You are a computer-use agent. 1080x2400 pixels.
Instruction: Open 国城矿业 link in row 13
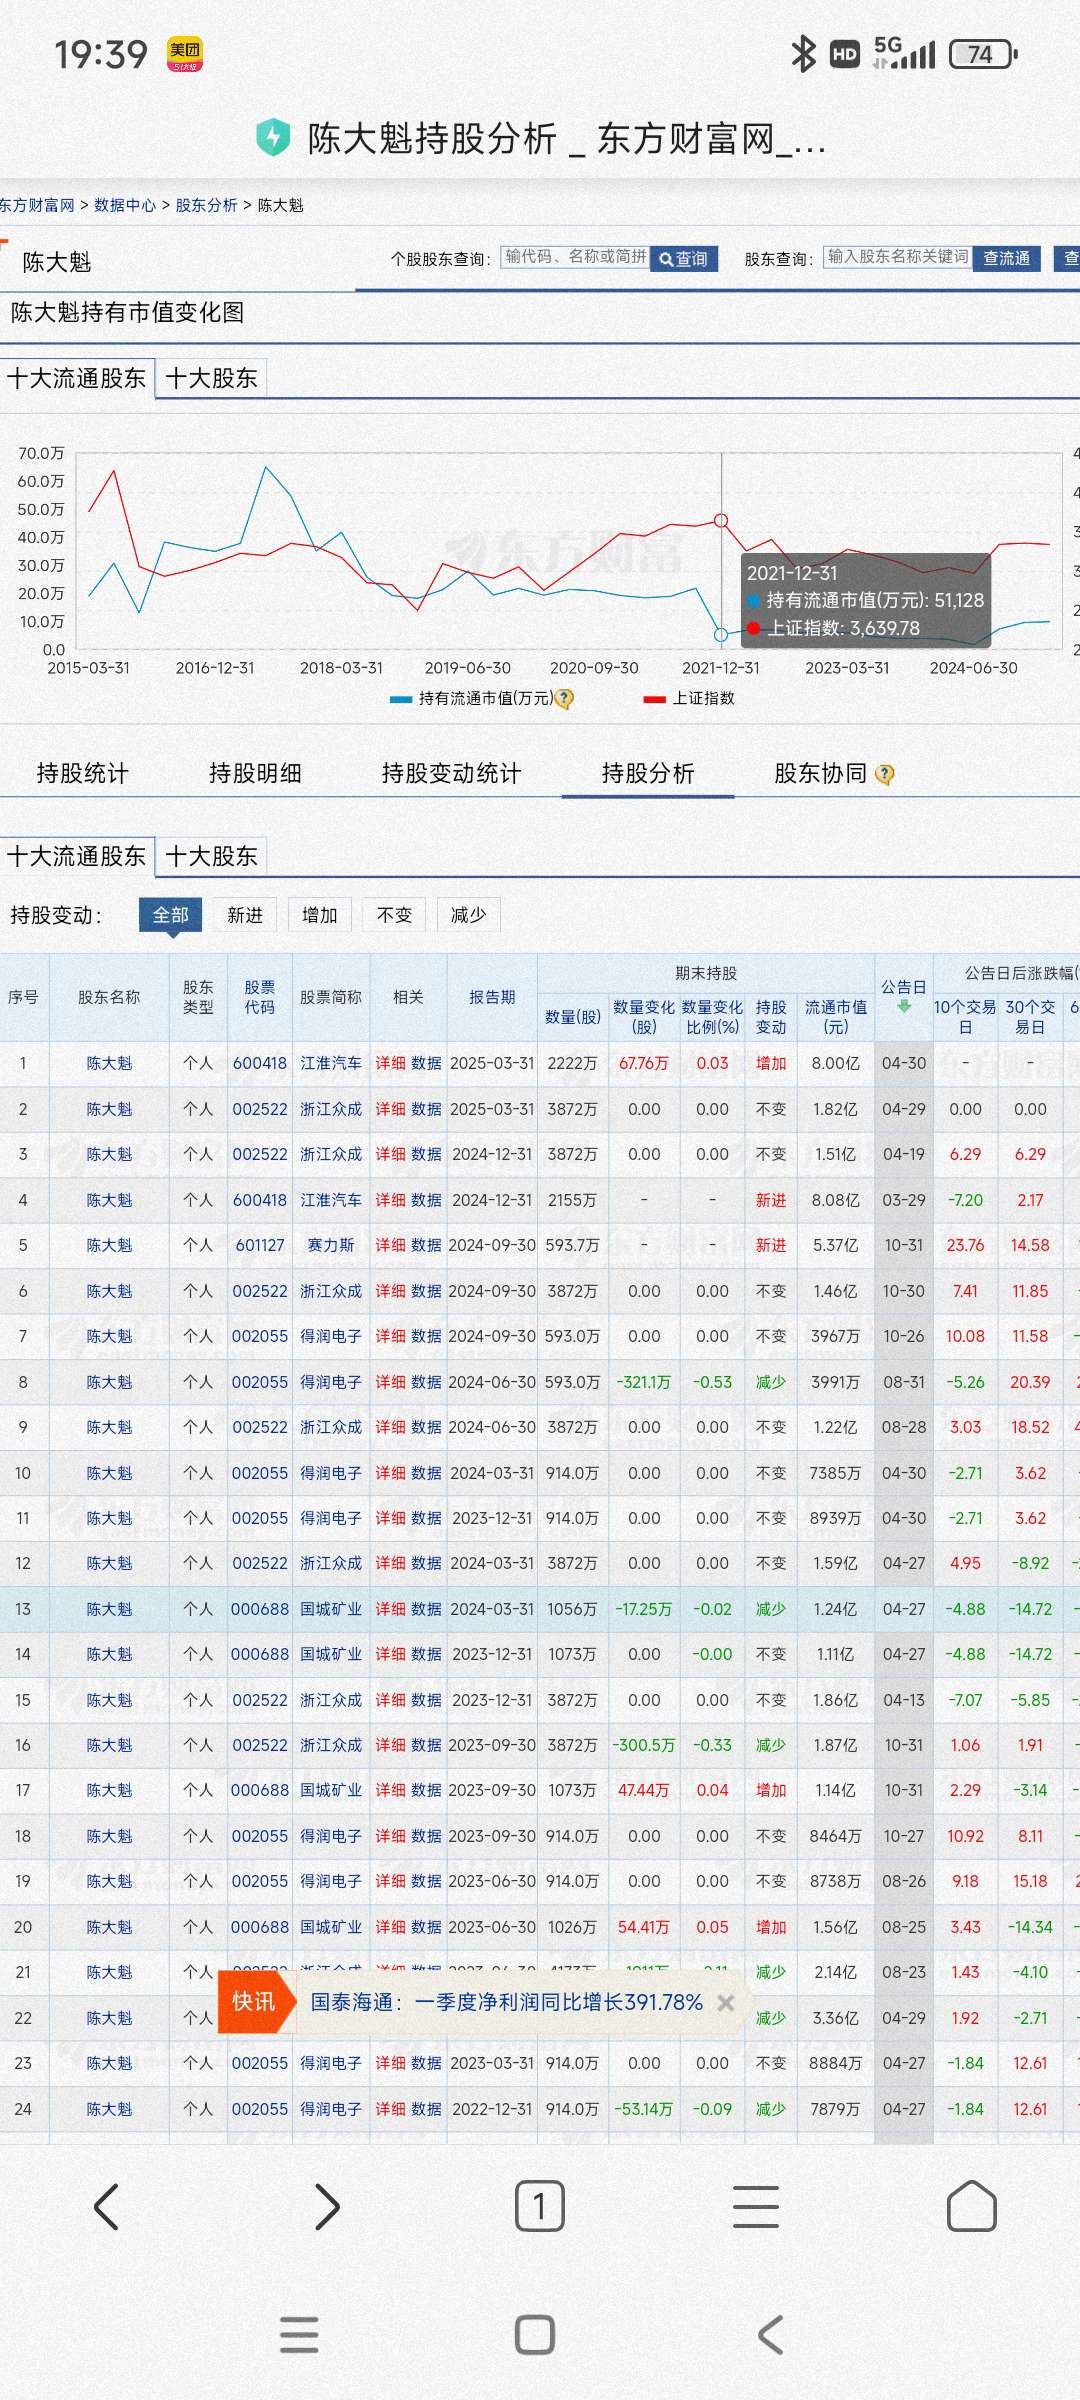pos(331,1609)
